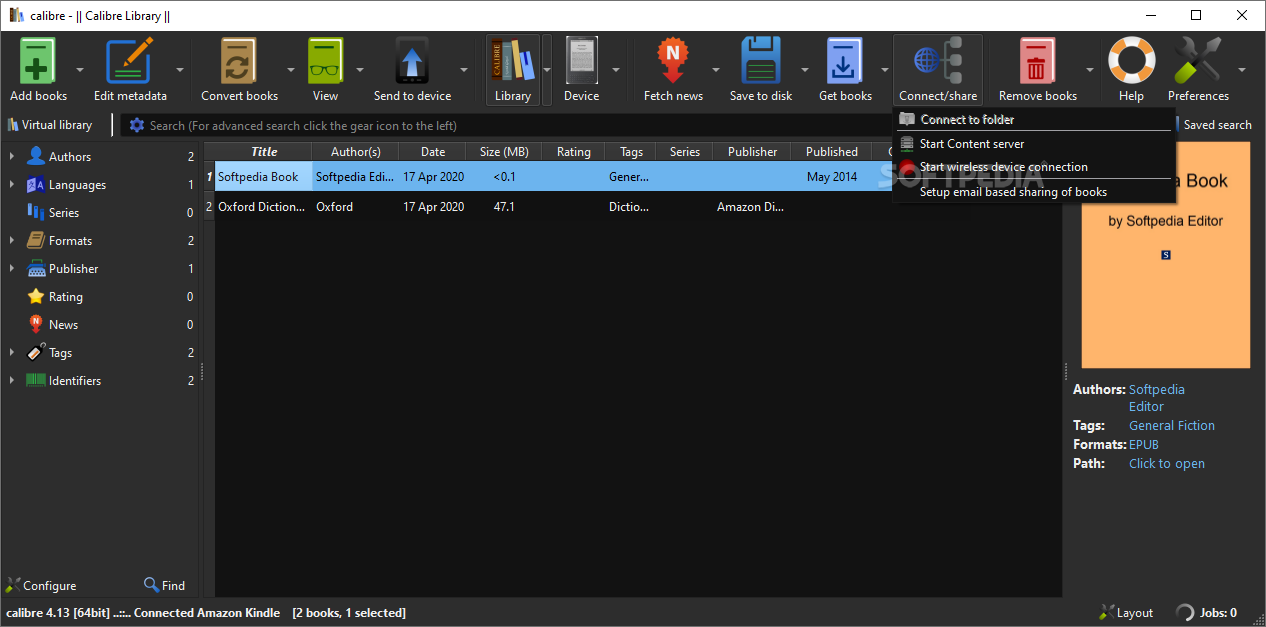
Task: Open Get books store icon
Action: (x=845, y=62)
